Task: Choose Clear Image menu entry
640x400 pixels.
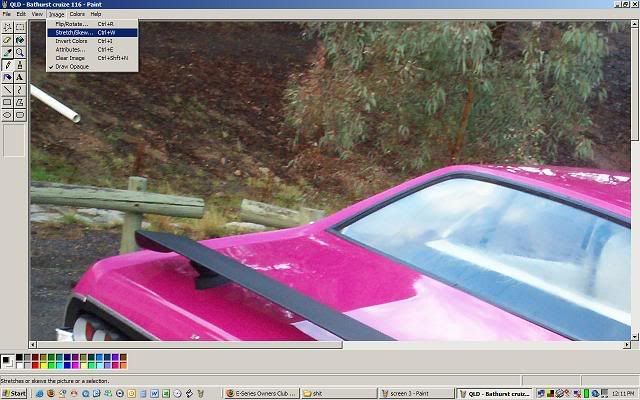Action: 92,58
